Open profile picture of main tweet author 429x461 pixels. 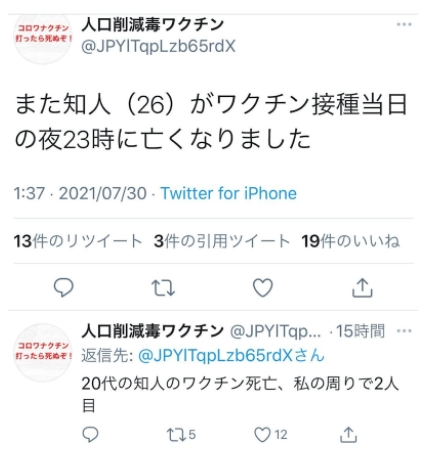43,35
